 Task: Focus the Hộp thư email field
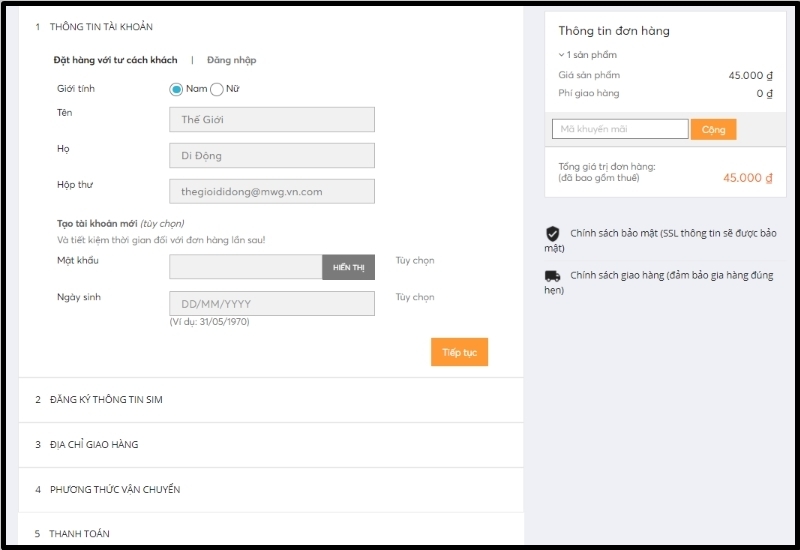(x=272, y=191)
